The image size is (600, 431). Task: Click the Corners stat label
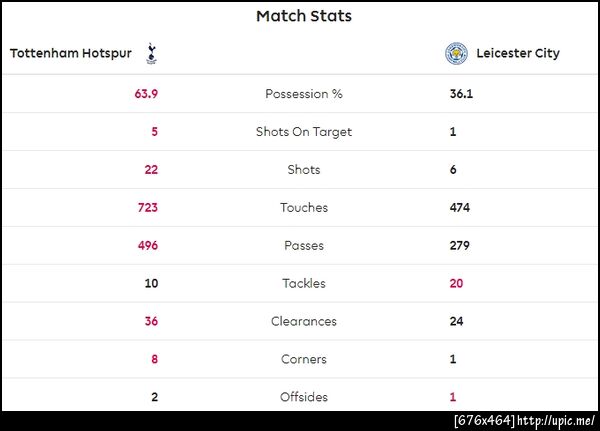click(x=304, y=360)
